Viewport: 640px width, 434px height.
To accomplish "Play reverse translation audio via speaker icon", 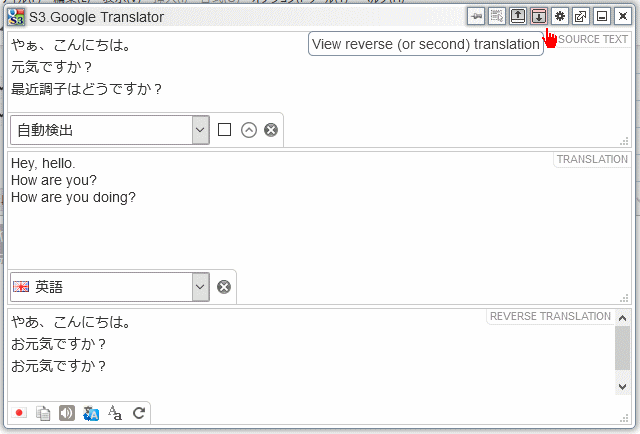I will tap(67, 413).
